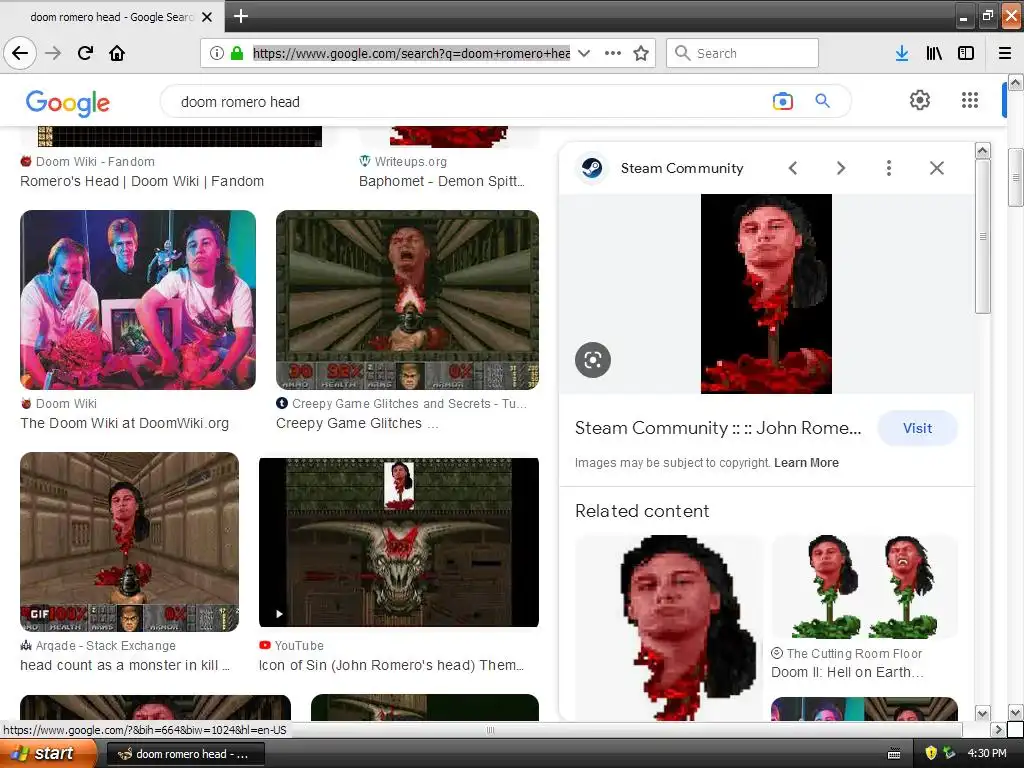Go to previous image in preview panel

pyautogui.click(x=793, y=168)
